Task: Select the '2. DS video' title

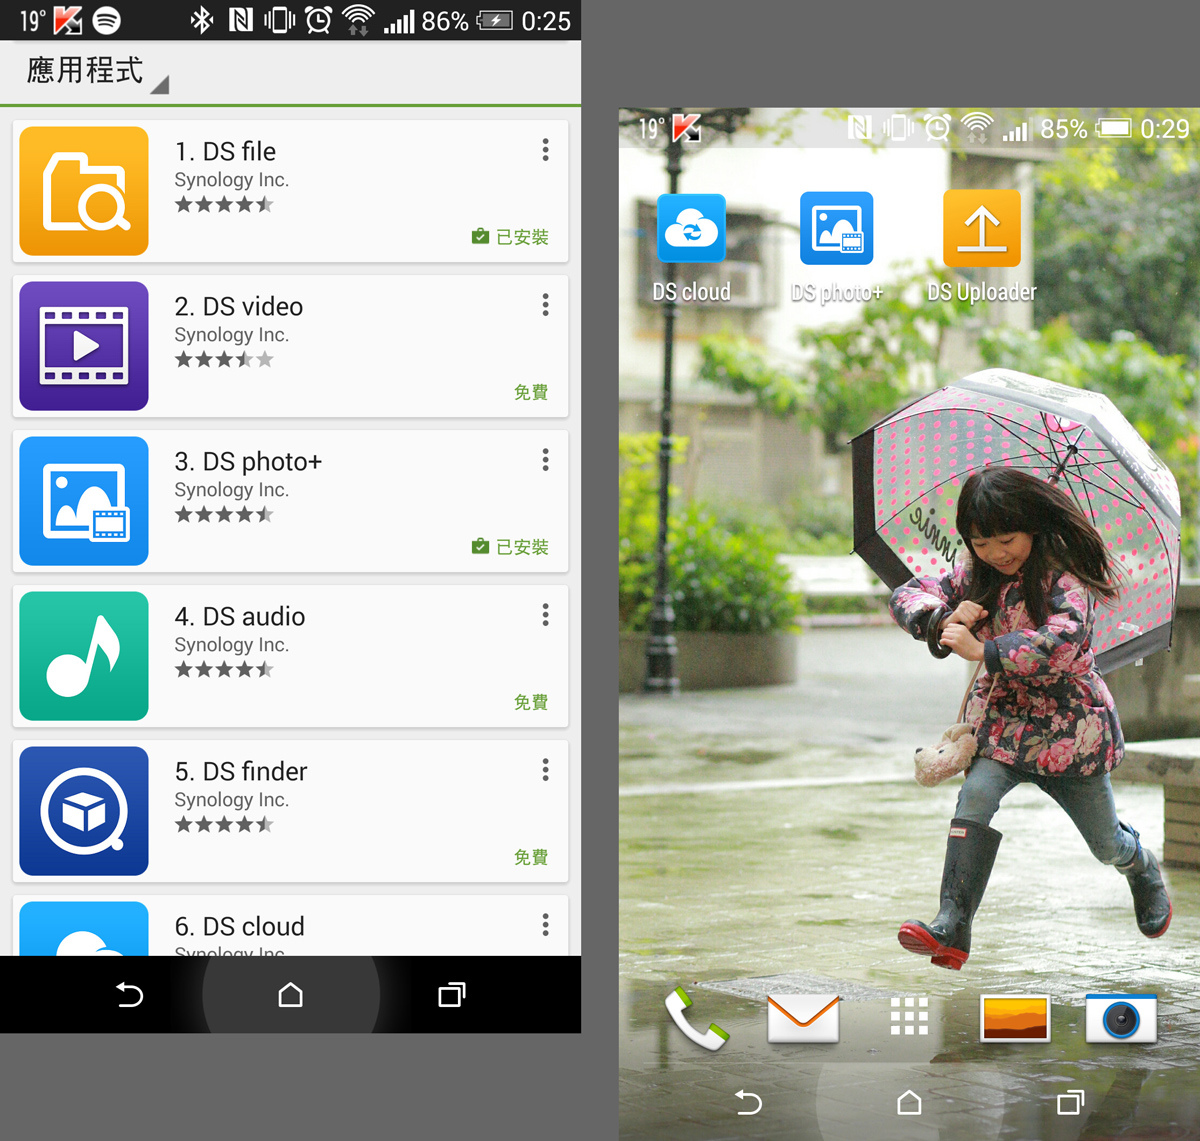Action: pyautogui.click(x=238, y=306)
